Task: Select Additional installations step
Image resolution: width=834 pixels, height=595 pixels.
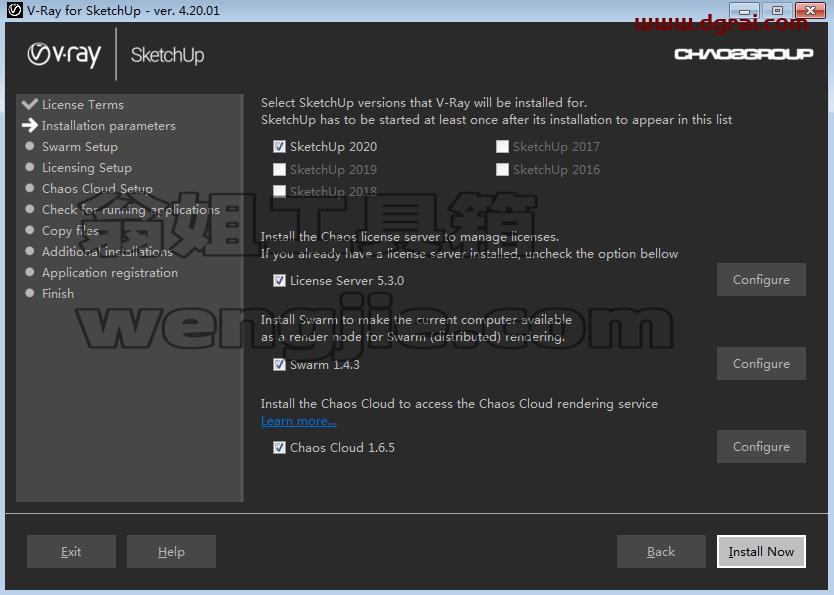Action: (x=107, y=252)
